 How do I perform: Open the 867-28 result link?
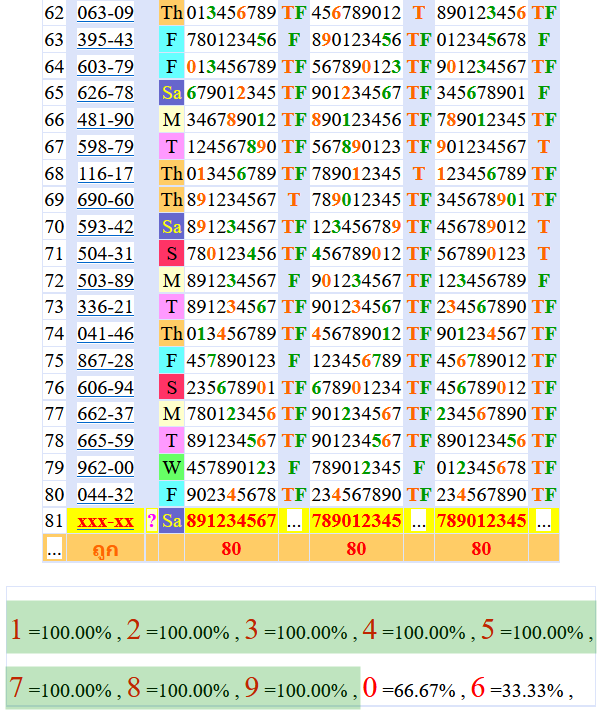(x=105, y=361)
